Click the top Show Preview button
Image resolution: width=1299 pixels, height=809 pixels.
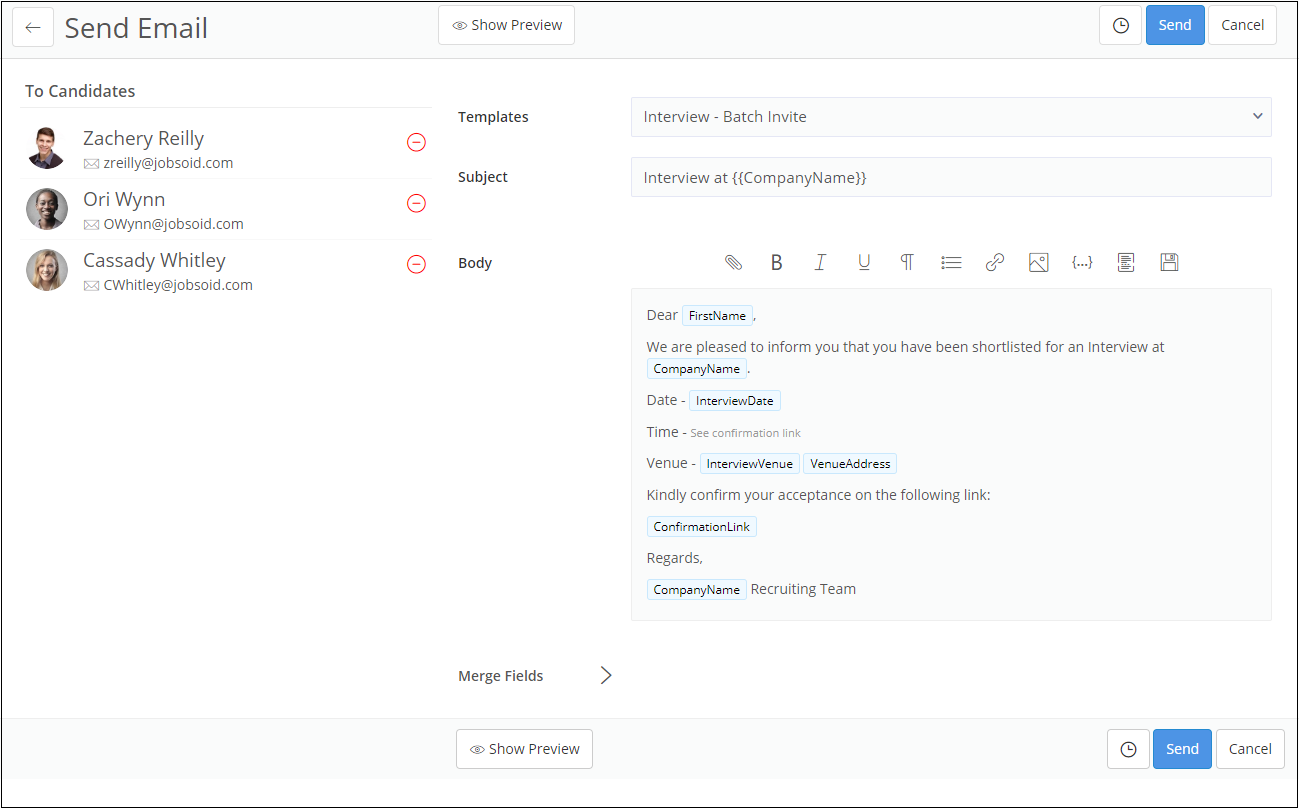click(506, 26)
